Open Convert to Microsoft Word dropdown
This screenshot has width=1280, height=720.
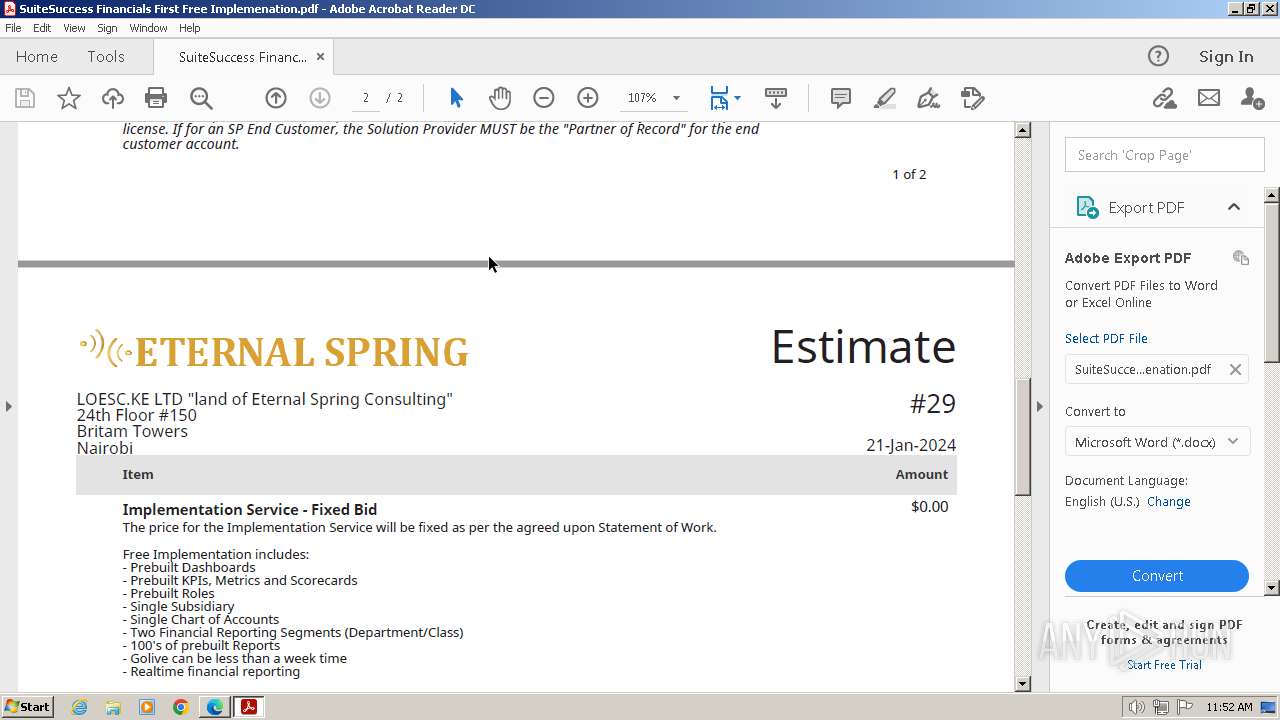pos(1157,442)
